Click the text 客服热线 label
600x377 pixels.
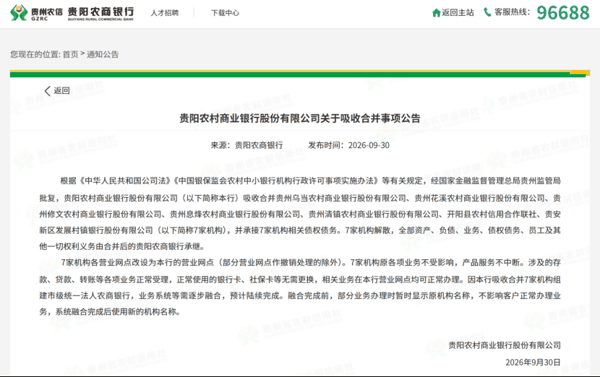pos(512,12)
